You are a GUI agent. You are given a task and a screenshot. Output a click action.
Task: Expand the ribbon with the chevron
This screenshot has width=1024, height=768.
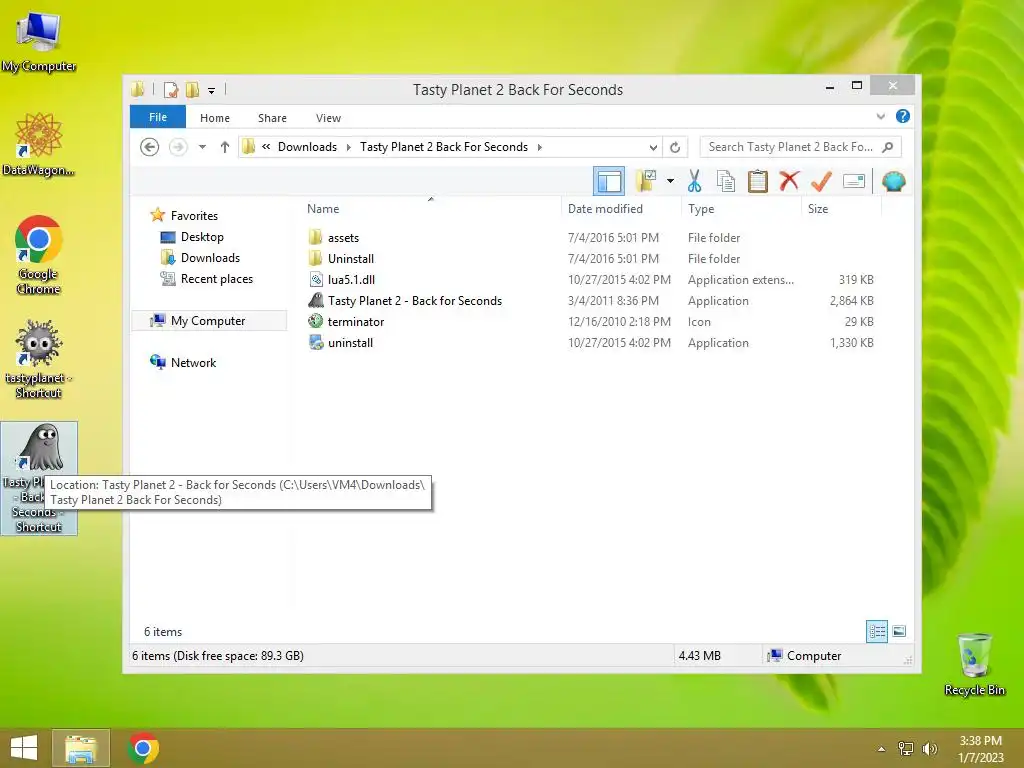881,116
